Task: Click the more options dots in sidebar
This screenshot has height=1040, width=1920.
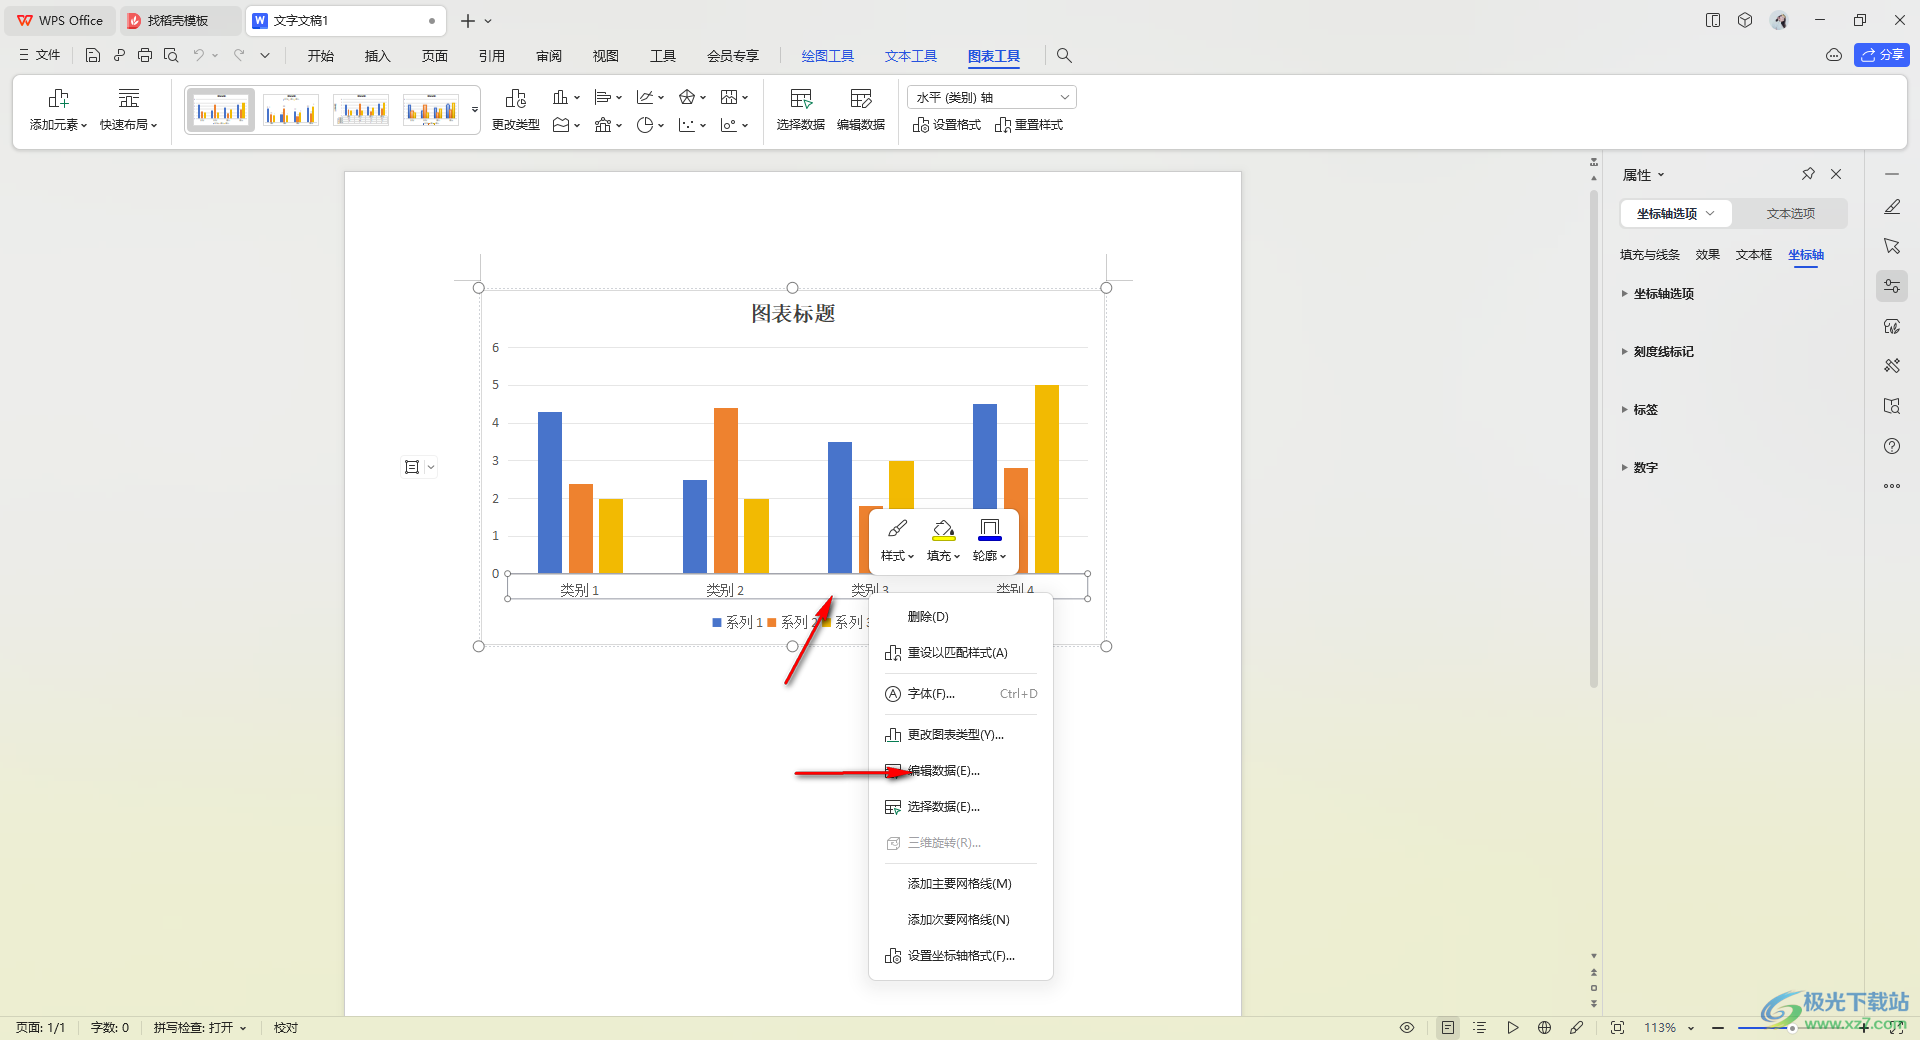Action: pos(1892,487)
